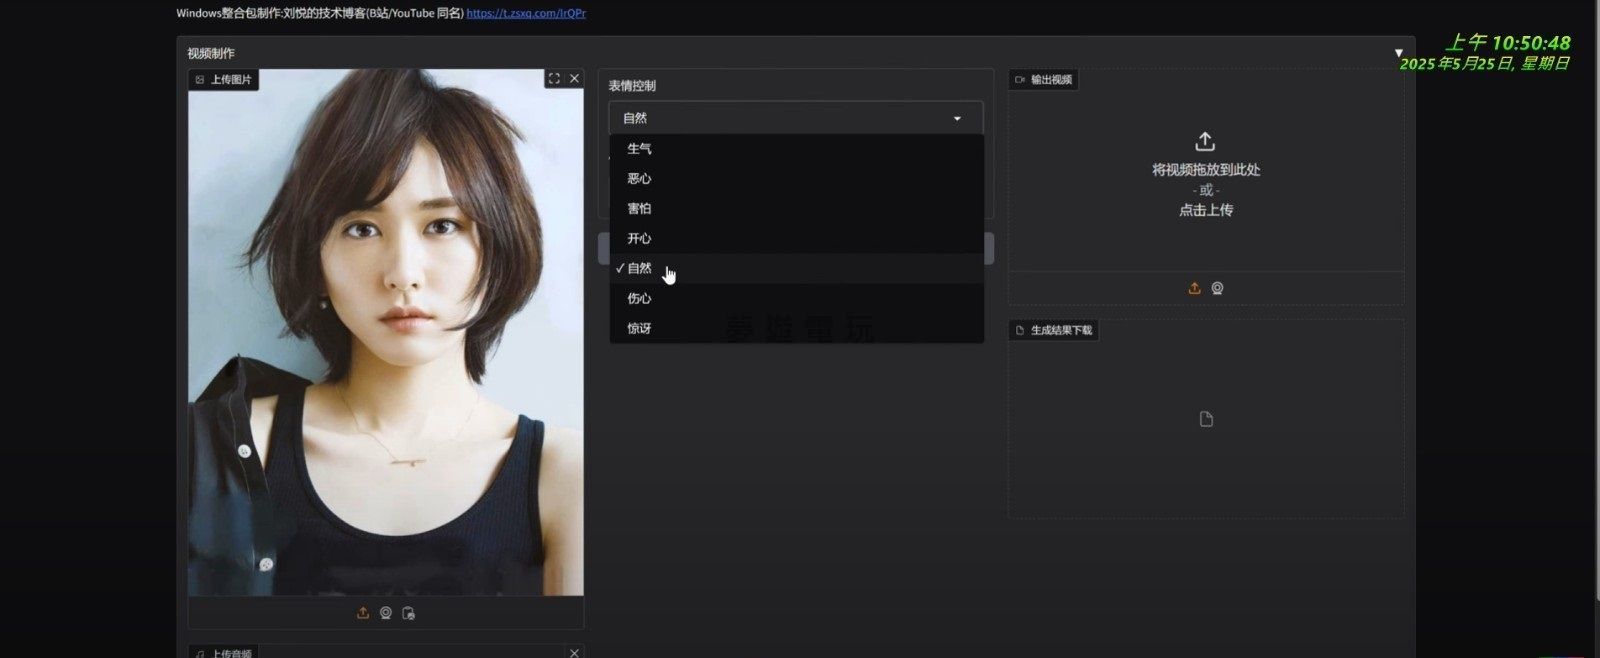
Task: Open the t.zsxq.com link at the top
Action: tap(526, 13)
